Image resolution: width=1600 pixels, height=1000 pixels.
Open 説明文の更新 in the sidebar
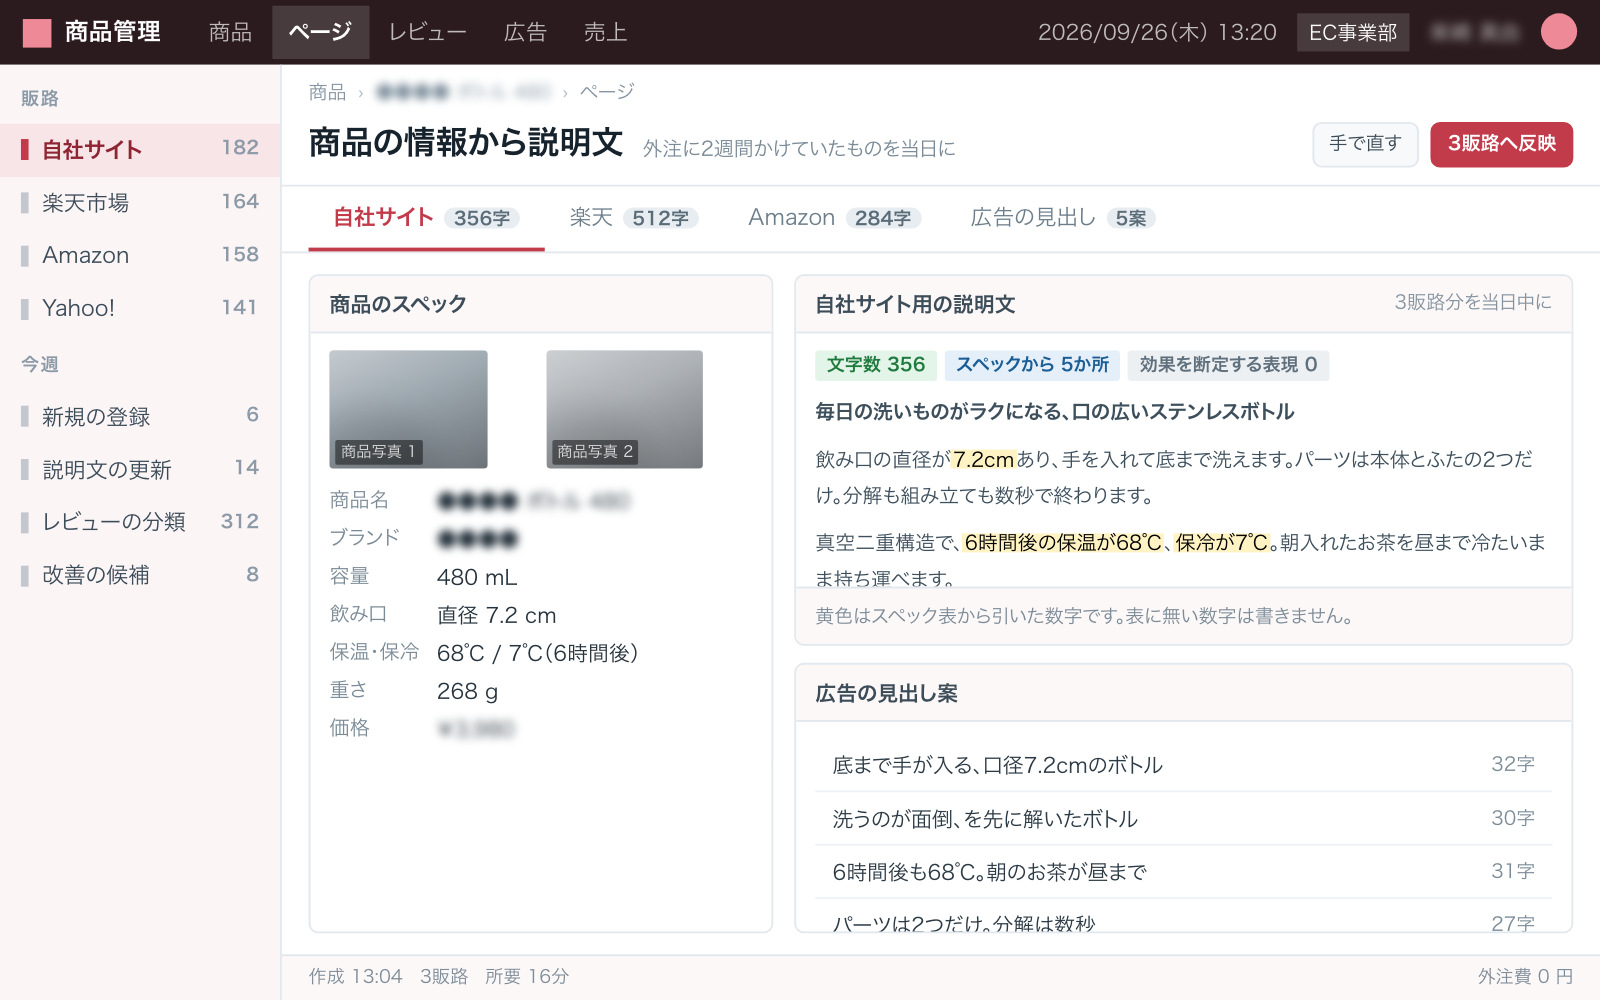140,469
